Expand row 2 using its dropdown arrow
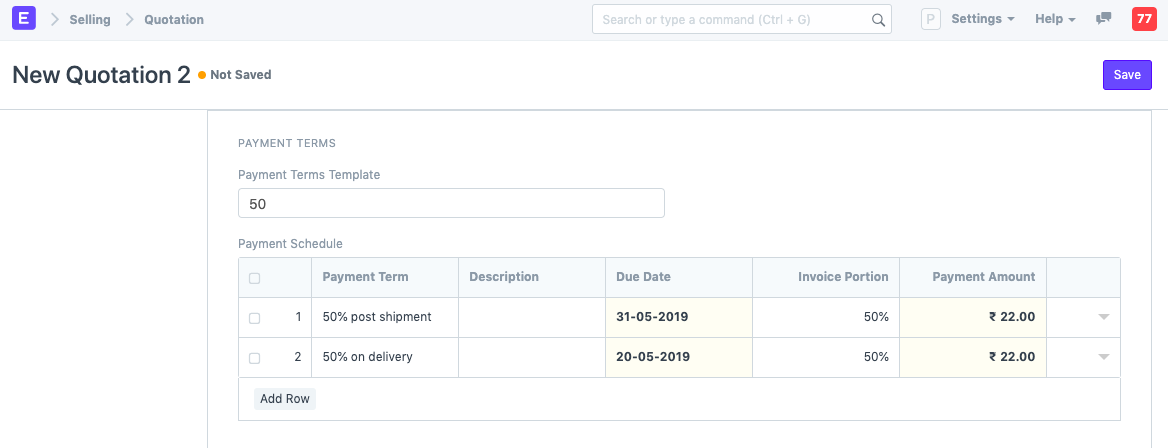Image resolution: width=1168 pixels, height=448 pixels. (1104, 357)
